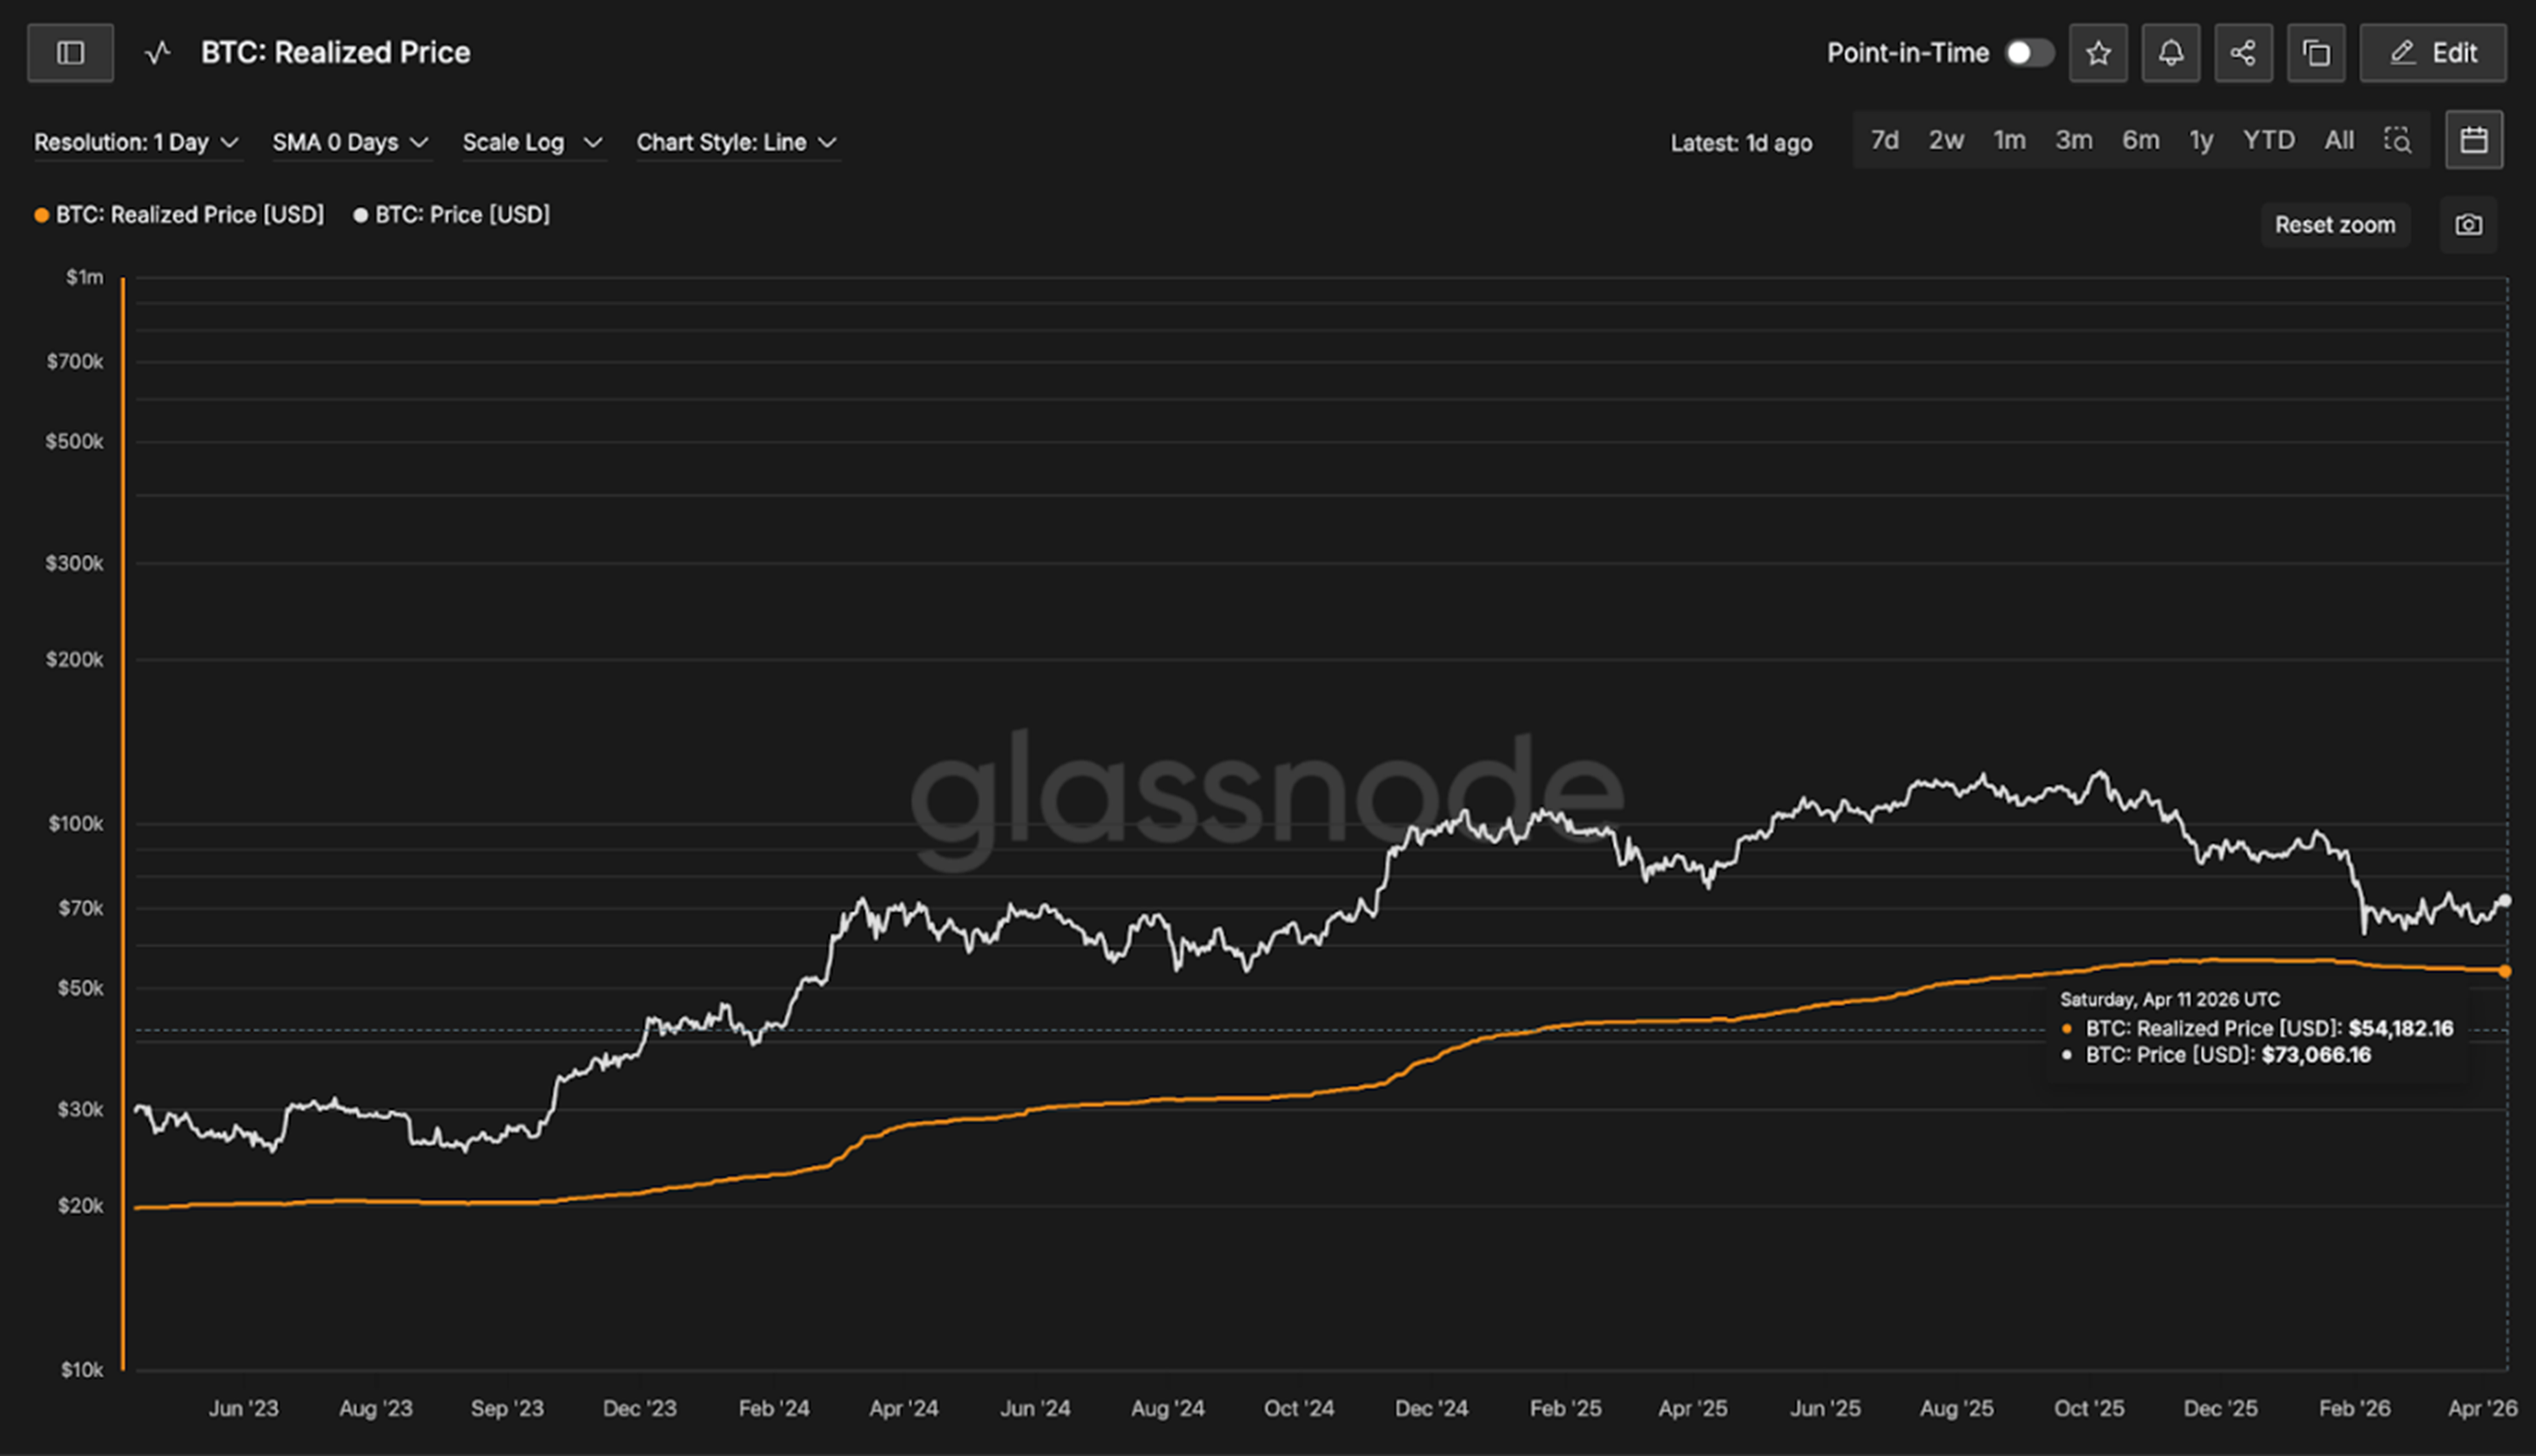2536x1456 pixels.
Task: Toggle the sidebar panel icon
Action: pyautogui.click(x=70, y=53)
